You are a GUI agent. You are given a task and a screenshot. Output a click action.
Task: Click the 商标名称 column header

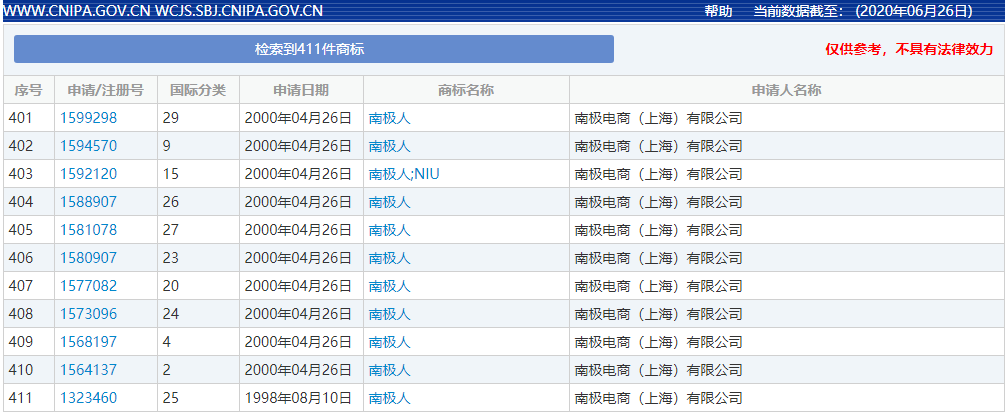(466, 90)
